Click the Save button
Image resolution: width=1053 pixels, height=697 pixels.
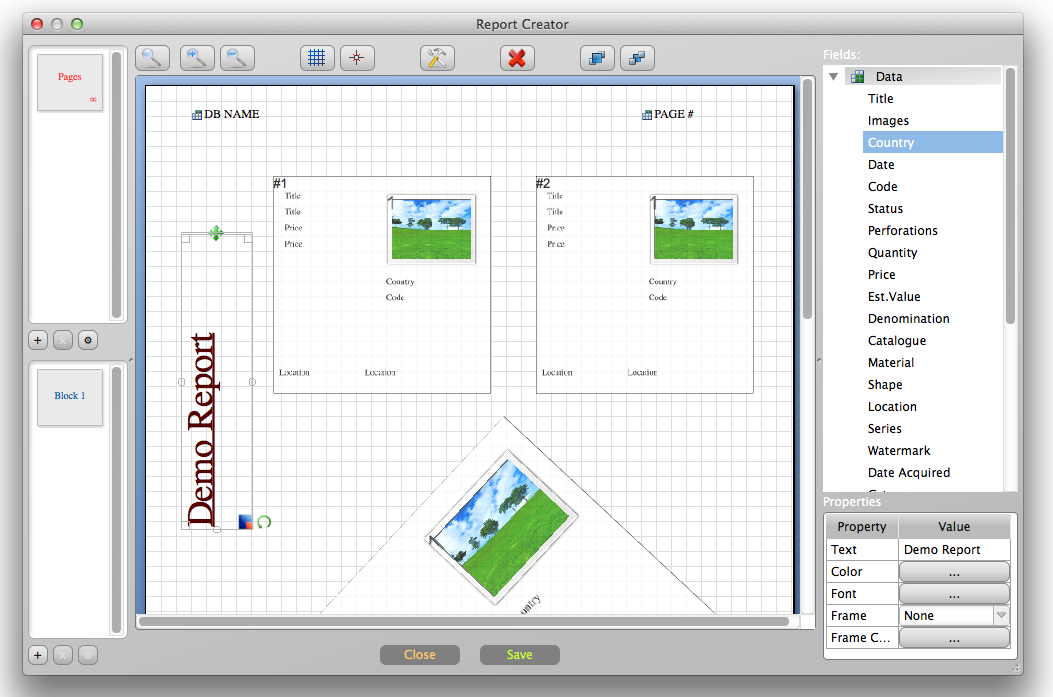point(520,655)
